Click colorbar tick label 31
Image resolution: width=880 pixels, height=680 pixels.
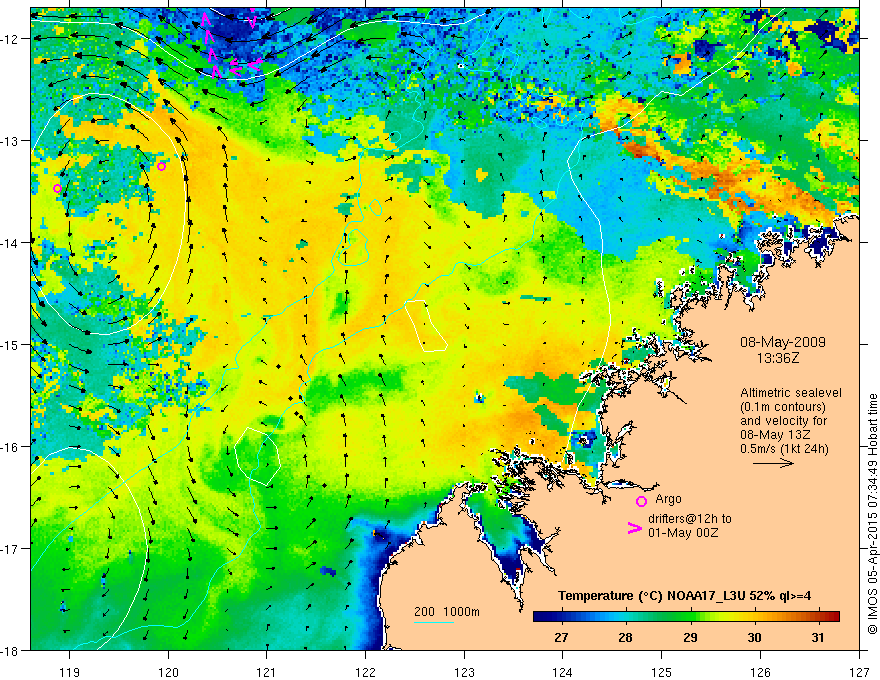point(818,637)
